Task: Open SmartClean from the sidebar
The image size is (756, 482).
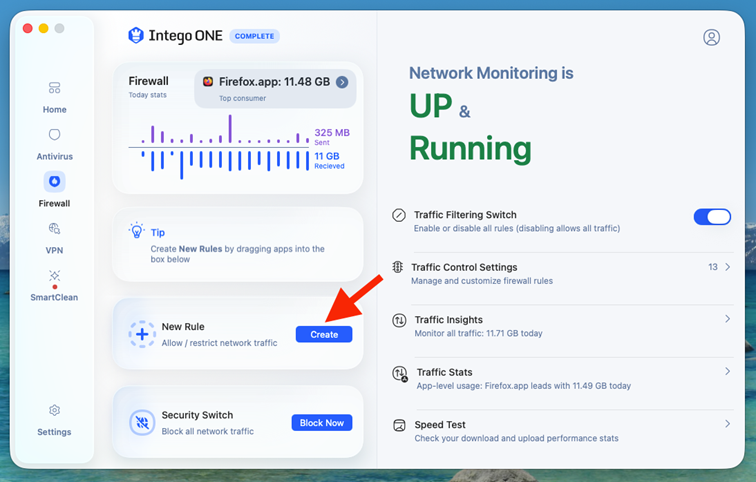Action: point(54,286)
